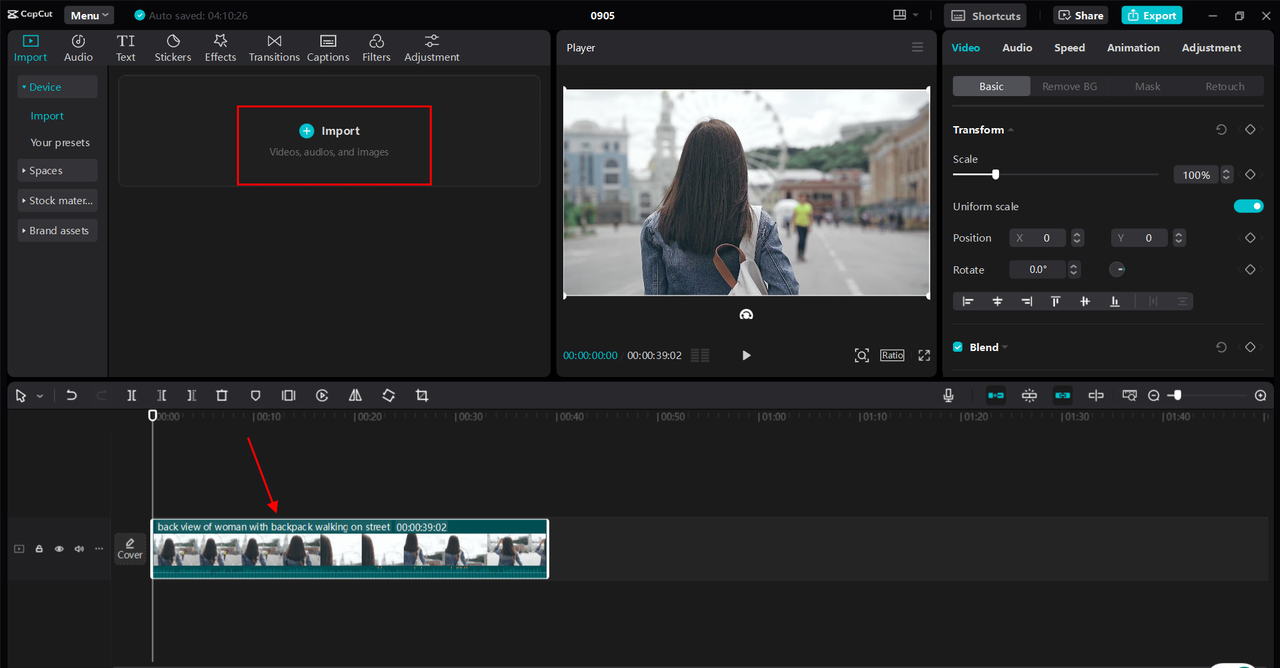The width and height of the screenshot is (1280, 668).
Task: Click the reverse playback icon
Action: (x=322, y=396)
